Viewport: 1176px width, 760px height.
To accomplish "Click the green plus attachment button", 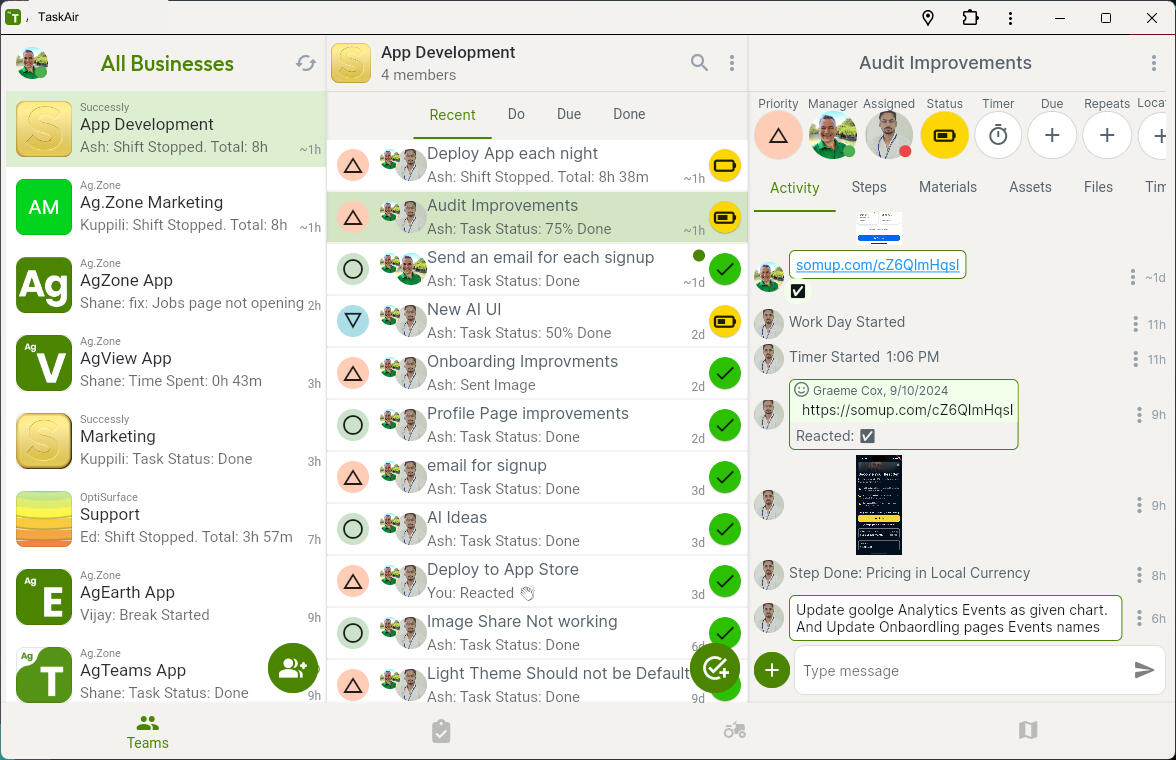I will [771, 670].
